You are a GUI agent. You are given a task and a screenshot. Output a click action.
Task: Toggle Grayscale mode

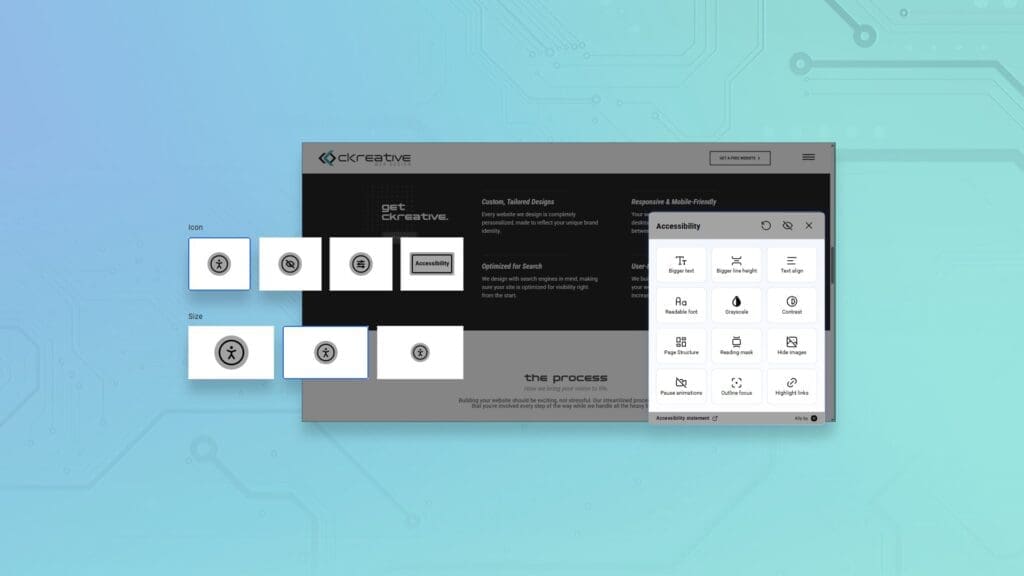[736, 305]
